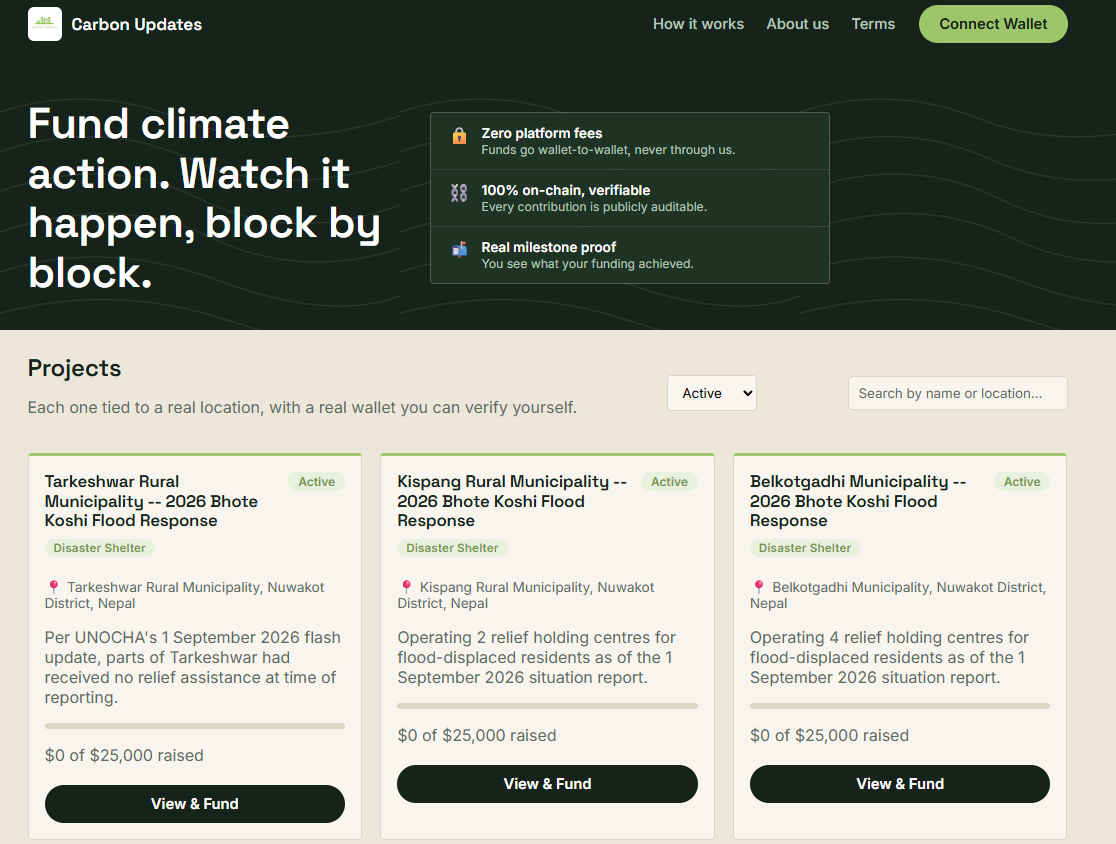Click the Belkotgadhi $0 of $25,000 raised text
This screenshot has height=844, width=1116.
[x=829, y=735]
